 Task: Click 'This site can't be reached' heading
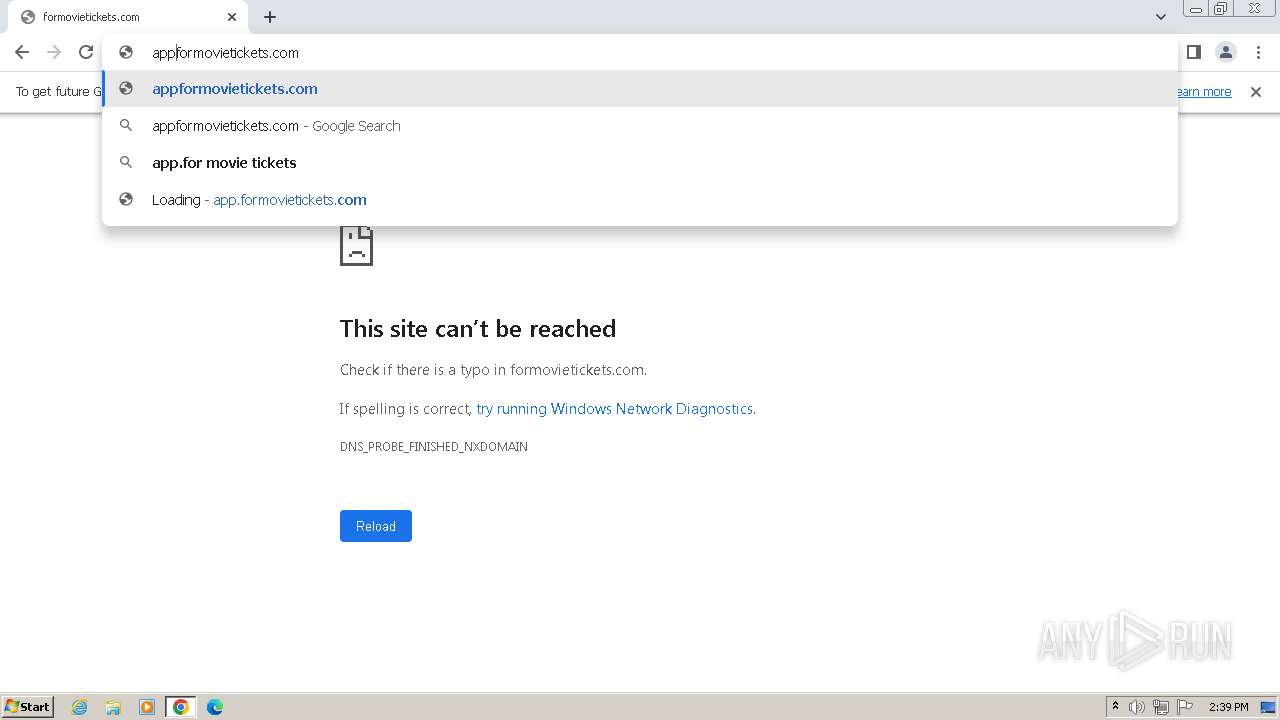478,329
